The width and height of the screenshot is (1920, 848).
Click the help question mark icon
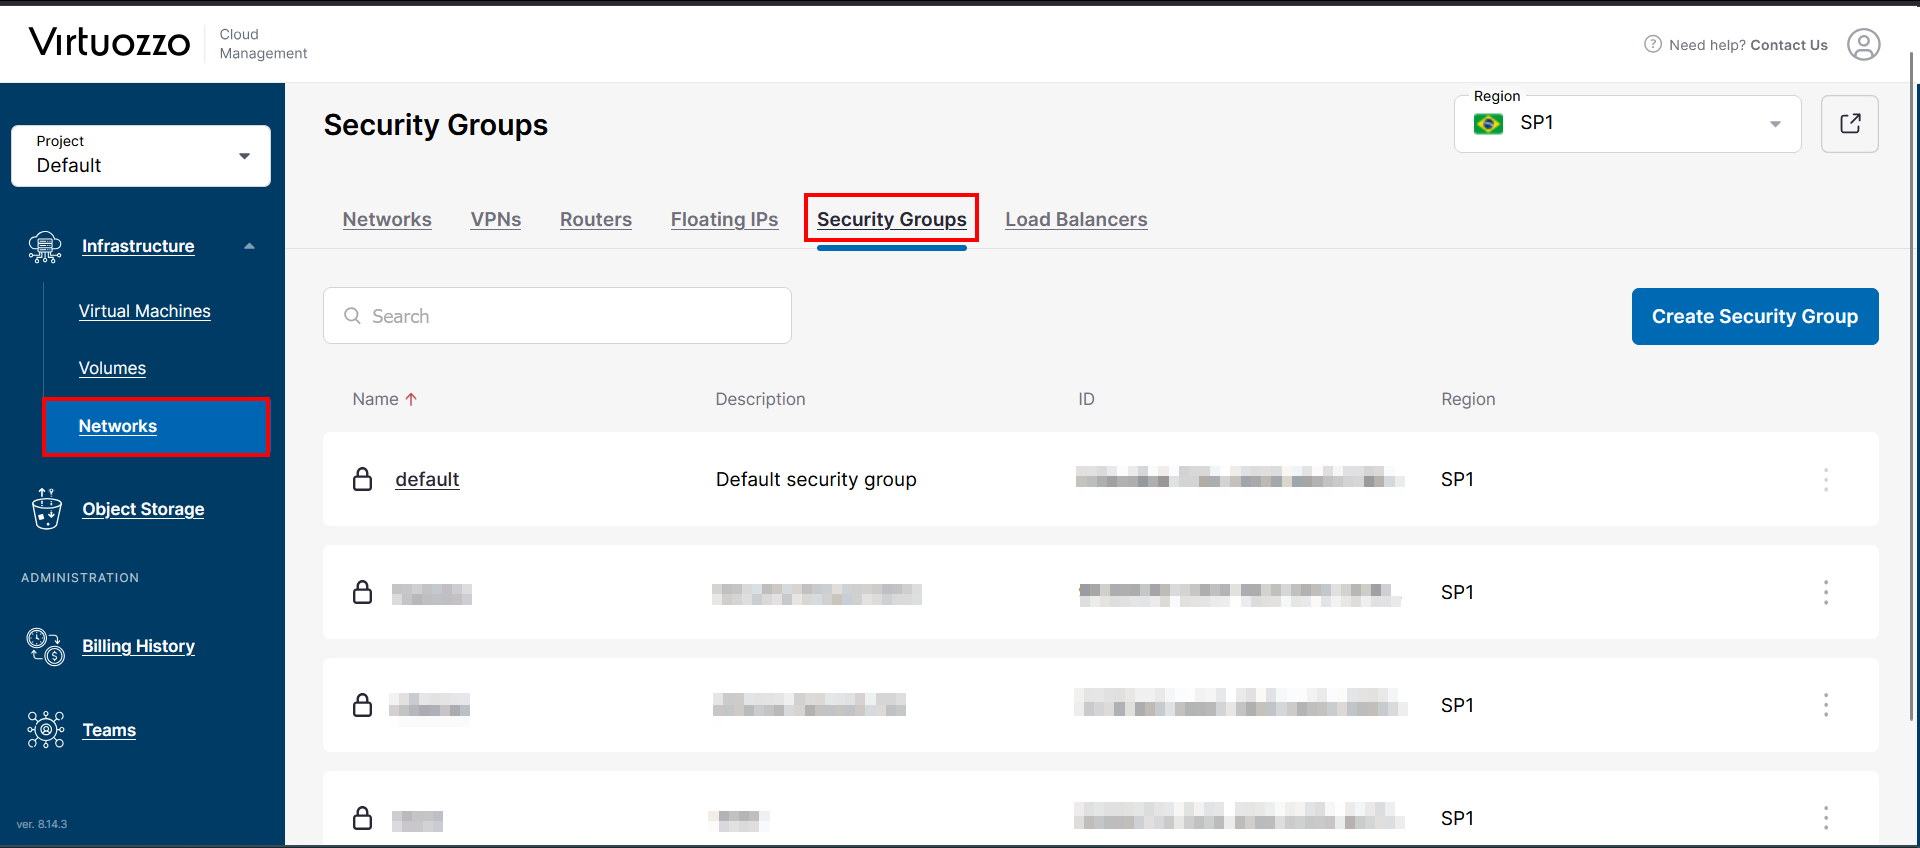point(1653,44)
